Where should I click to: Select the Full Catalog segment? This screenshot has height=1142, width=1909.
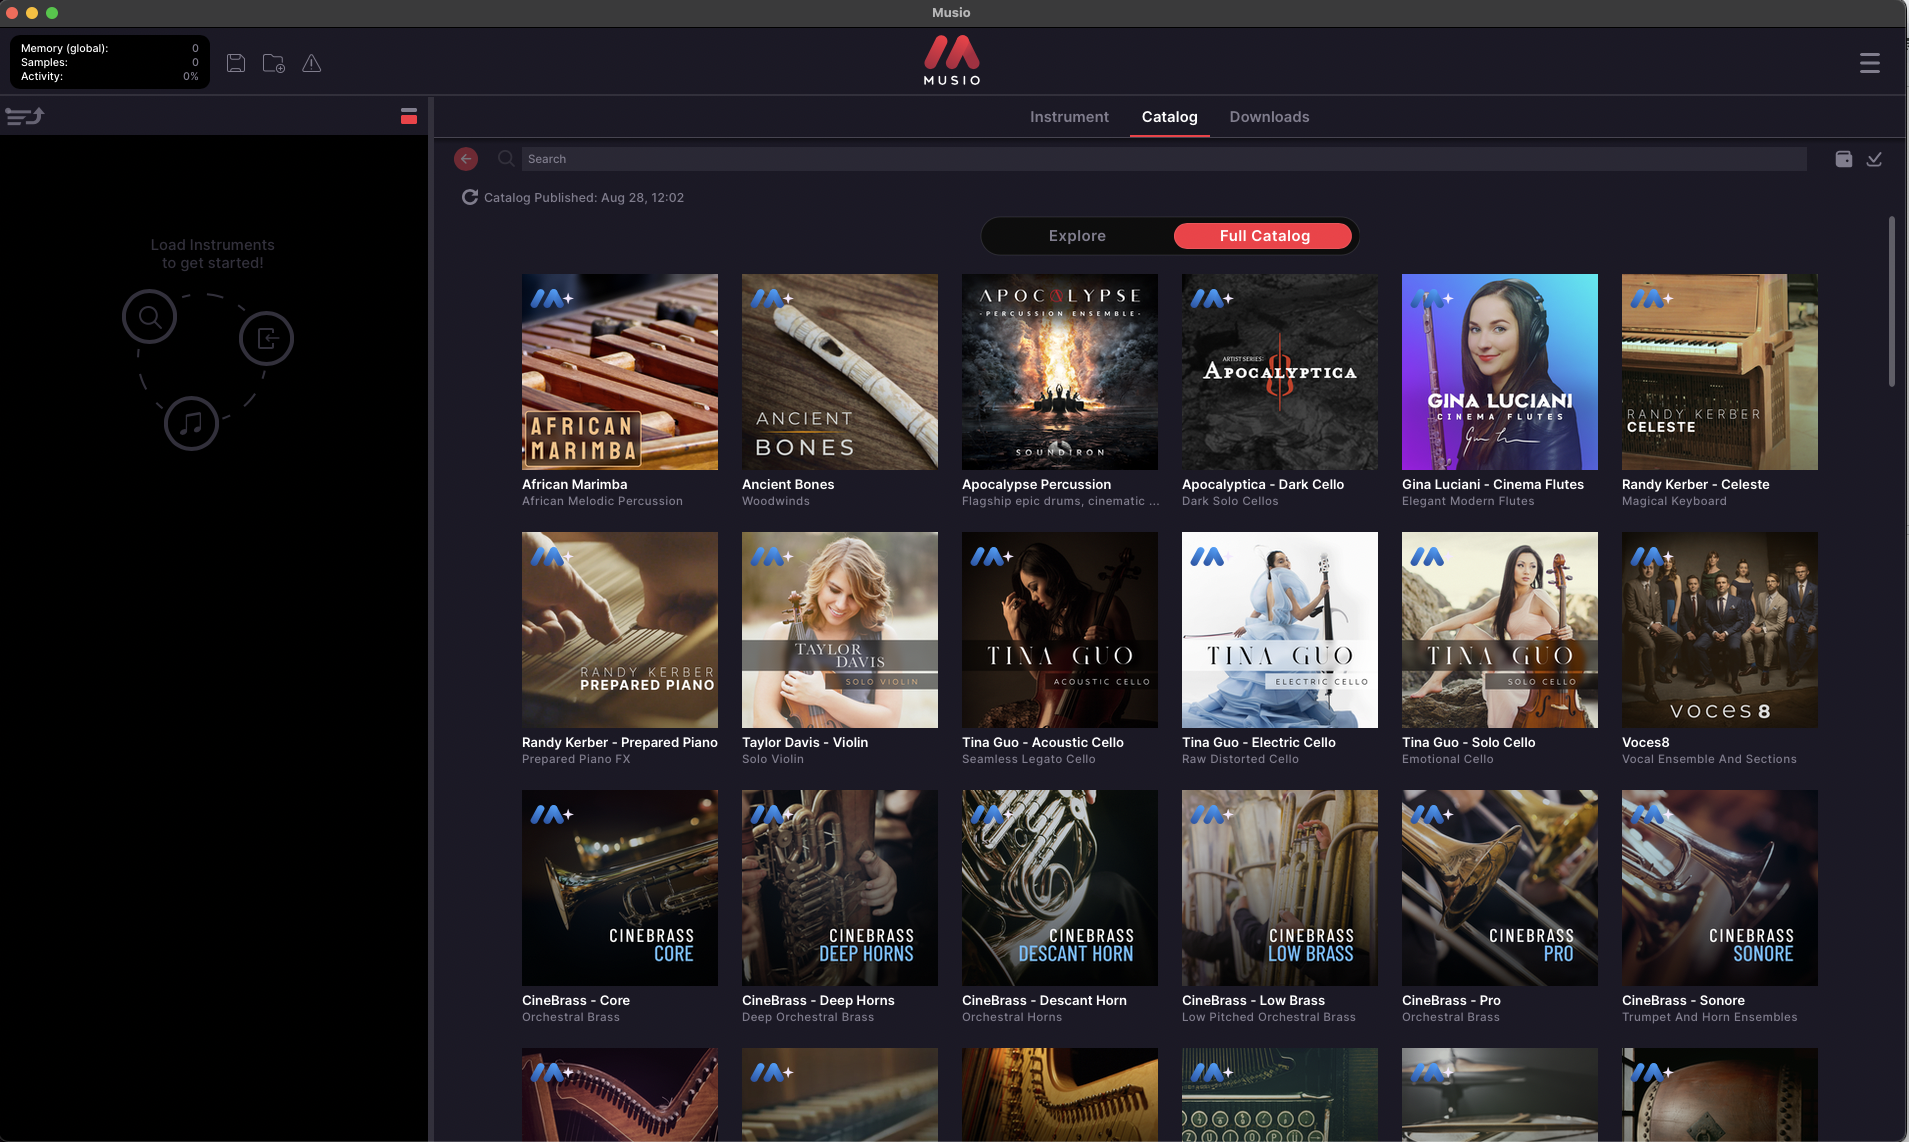pyautogui.click(x=1262, y=235)
